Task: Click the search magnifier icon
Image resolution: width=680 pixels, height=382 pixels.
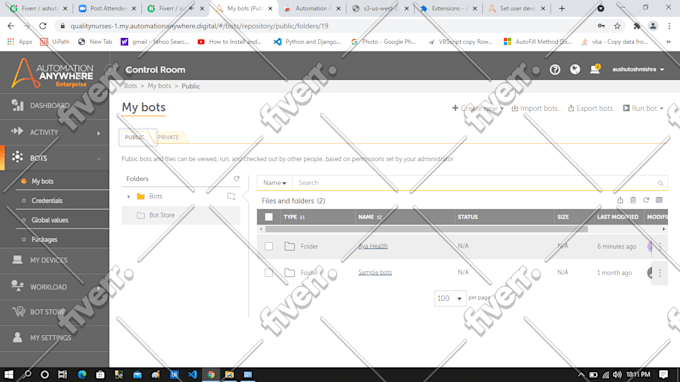Action: pos(660,183)
